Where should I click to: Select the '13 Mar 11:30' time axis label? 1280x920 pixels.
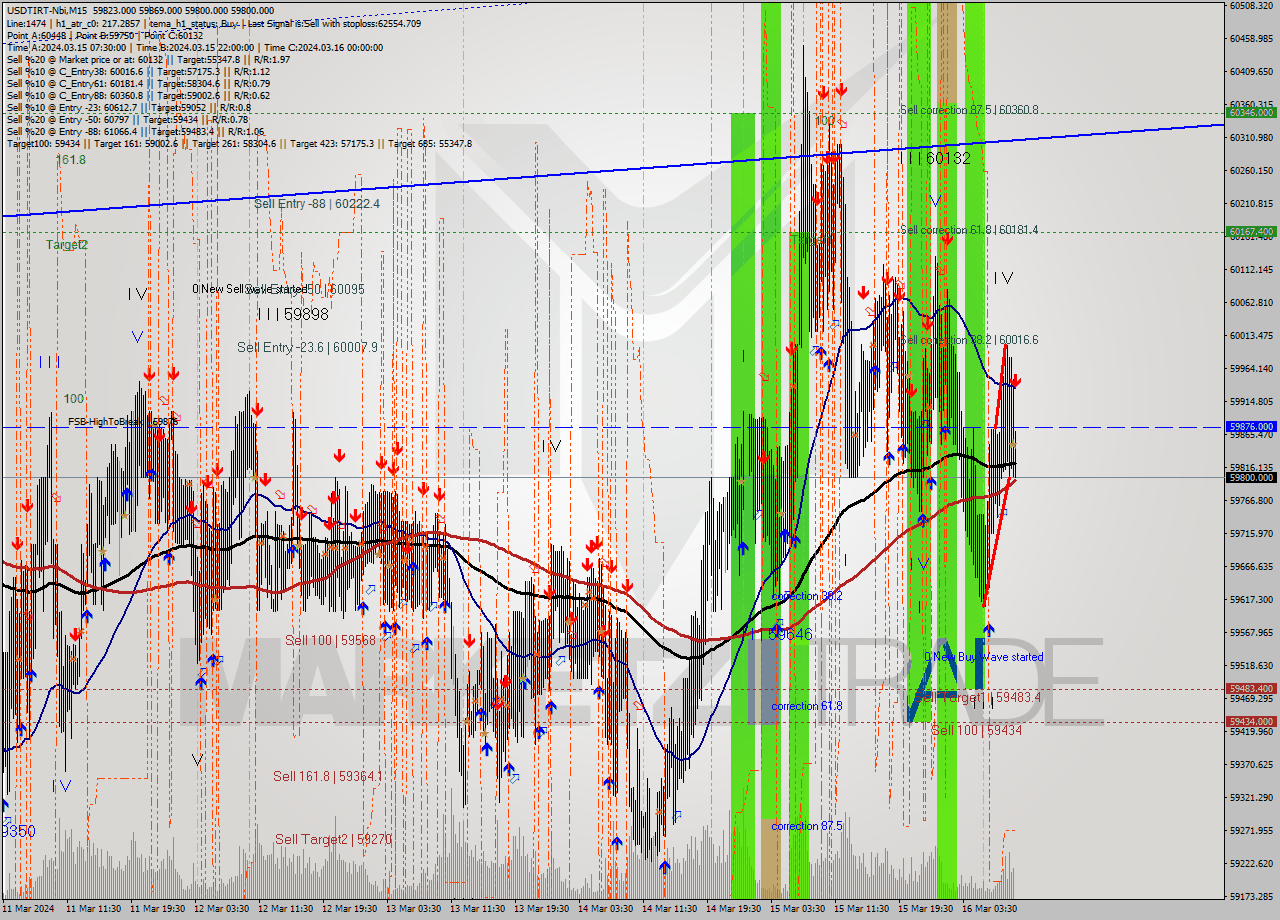click(478, 909)
